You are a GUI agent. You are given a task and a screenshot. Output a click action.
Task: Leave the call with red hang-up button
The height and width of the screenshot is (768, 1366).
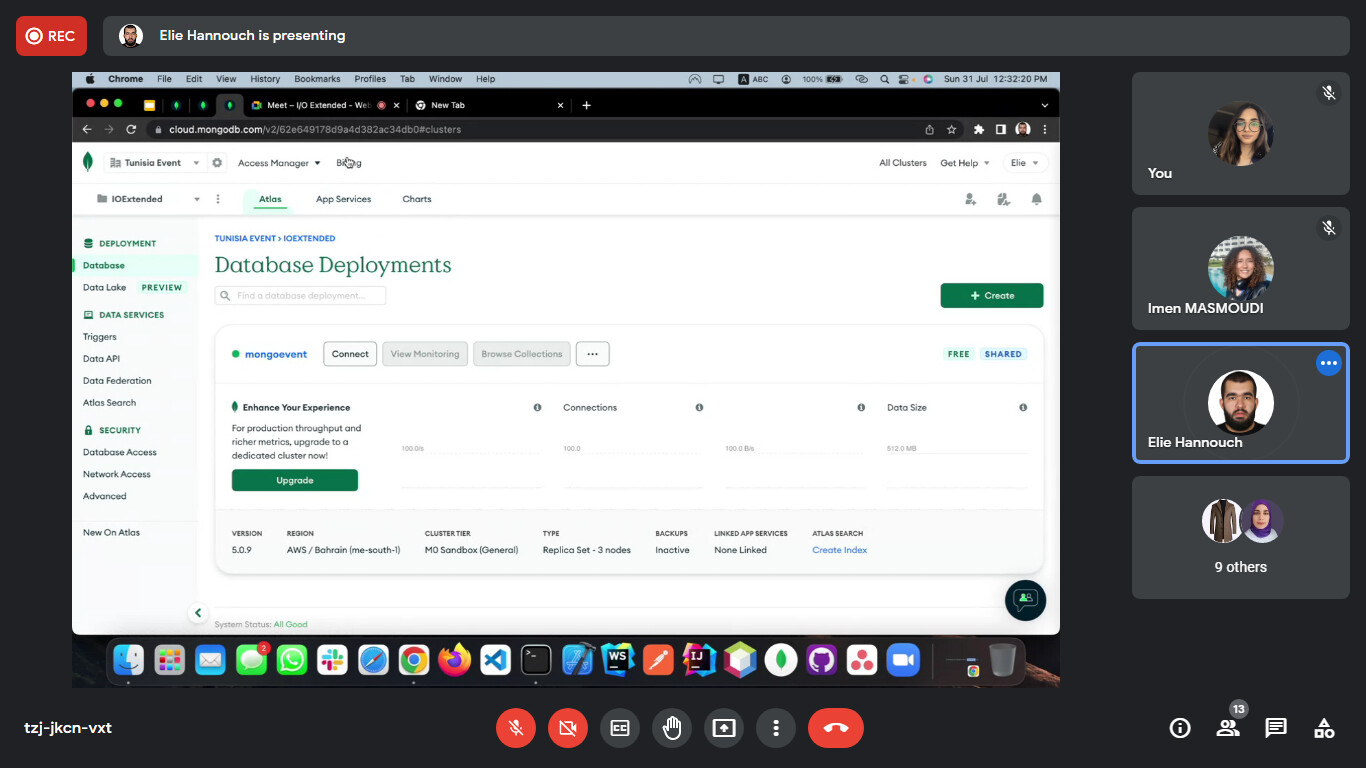coord(835,728)
